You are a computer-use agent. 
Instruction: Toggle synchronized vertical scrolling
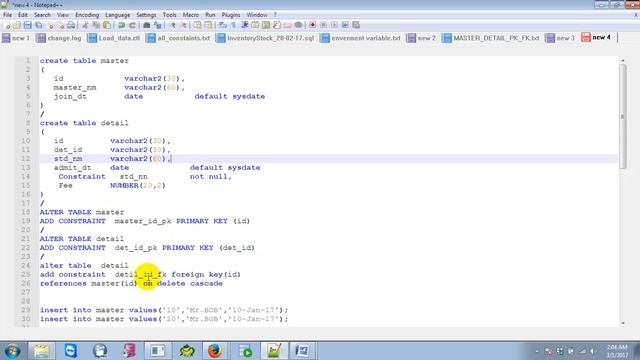tap(198, 25)
